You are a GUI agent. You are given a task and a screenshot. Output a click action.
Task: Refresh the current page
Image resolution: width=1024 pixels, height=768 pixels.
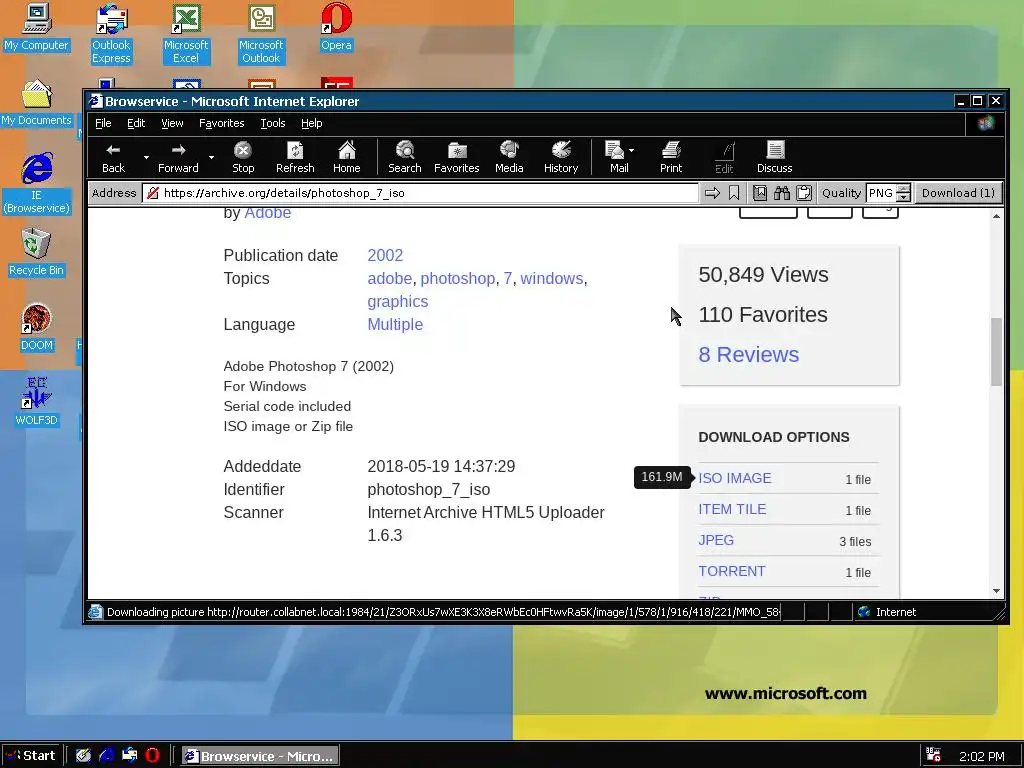tap(295, 157)
